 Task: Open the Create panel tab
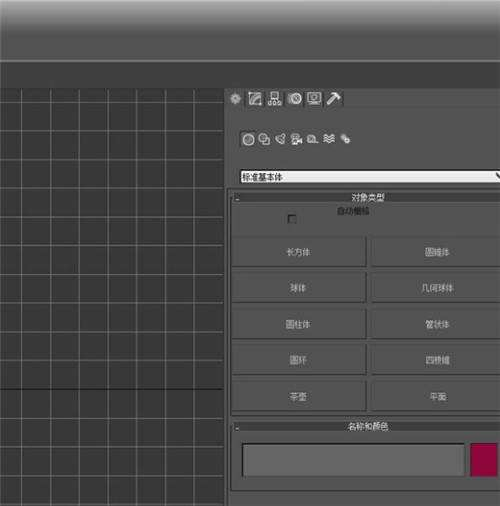(x=235, y=99)
